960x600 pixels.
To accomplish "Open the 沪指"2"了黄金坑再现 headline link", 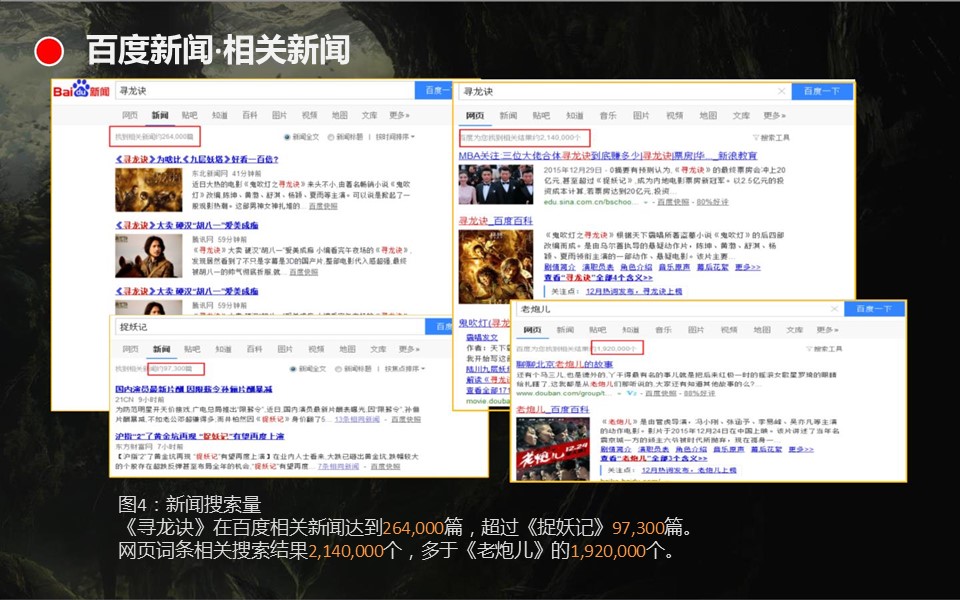I will 200,436.
